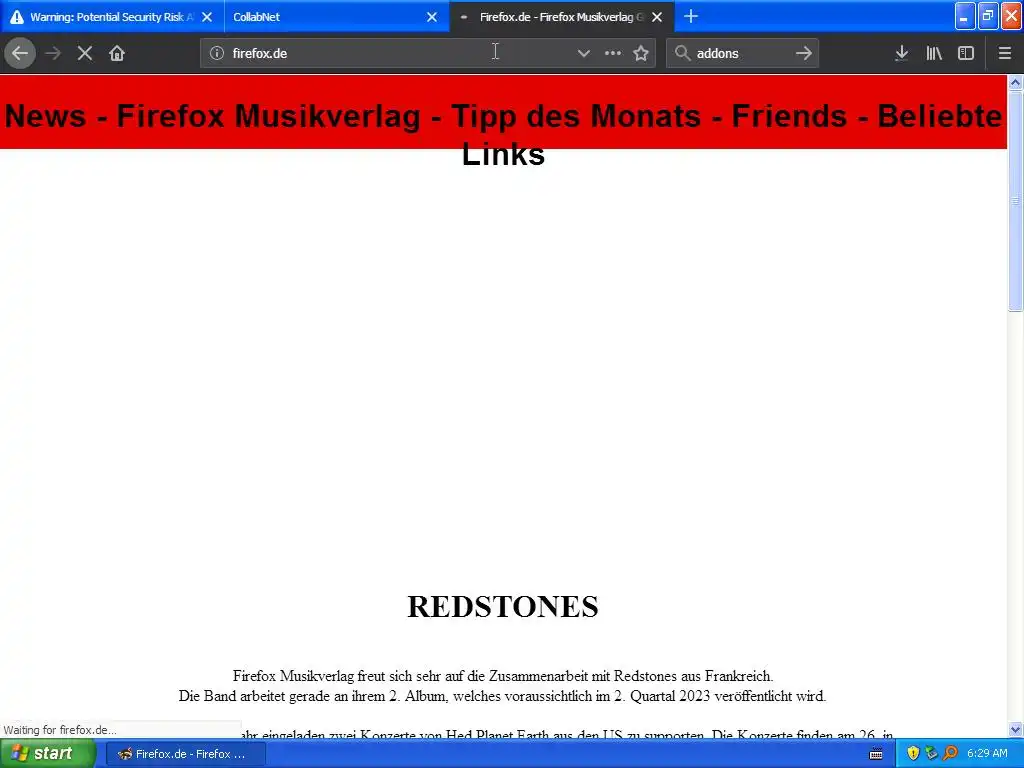Open the URL bar history dropdown
Image resolution: width=1024 pixels, height=768 pixels.
click(x=584, y=54)
